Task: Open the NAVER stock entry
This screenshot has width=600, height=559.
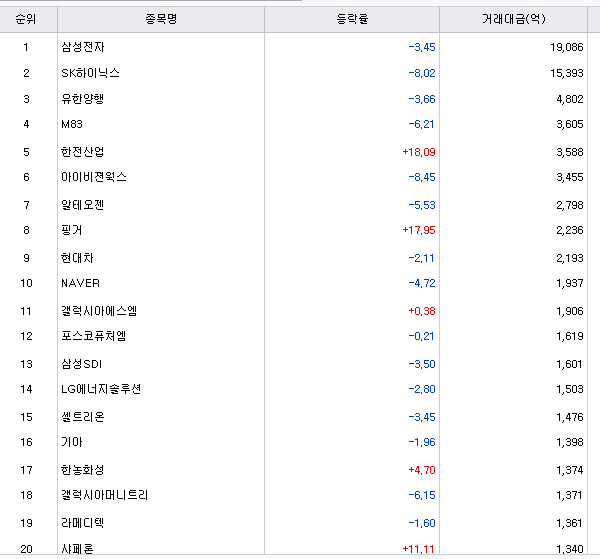Action: 80,283
